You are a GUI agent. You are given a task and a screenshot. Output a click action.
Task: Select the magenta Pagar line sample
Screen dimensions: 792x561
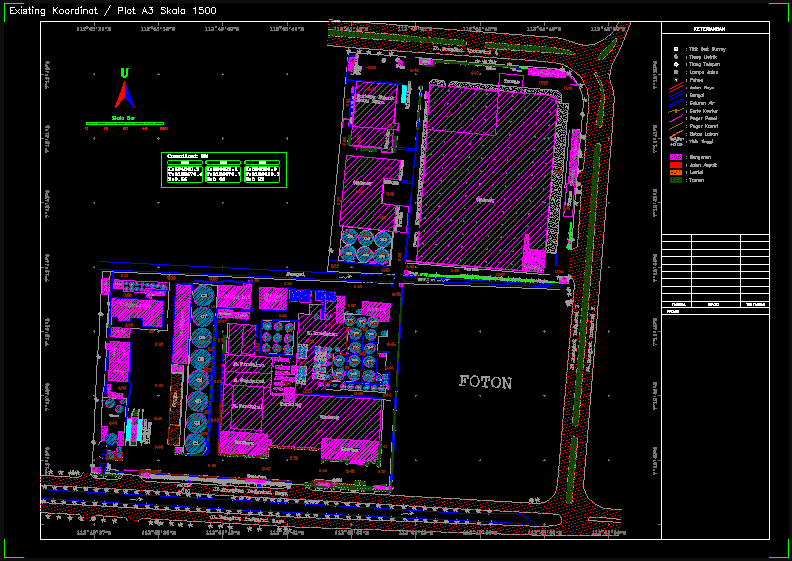click(676, 118)
